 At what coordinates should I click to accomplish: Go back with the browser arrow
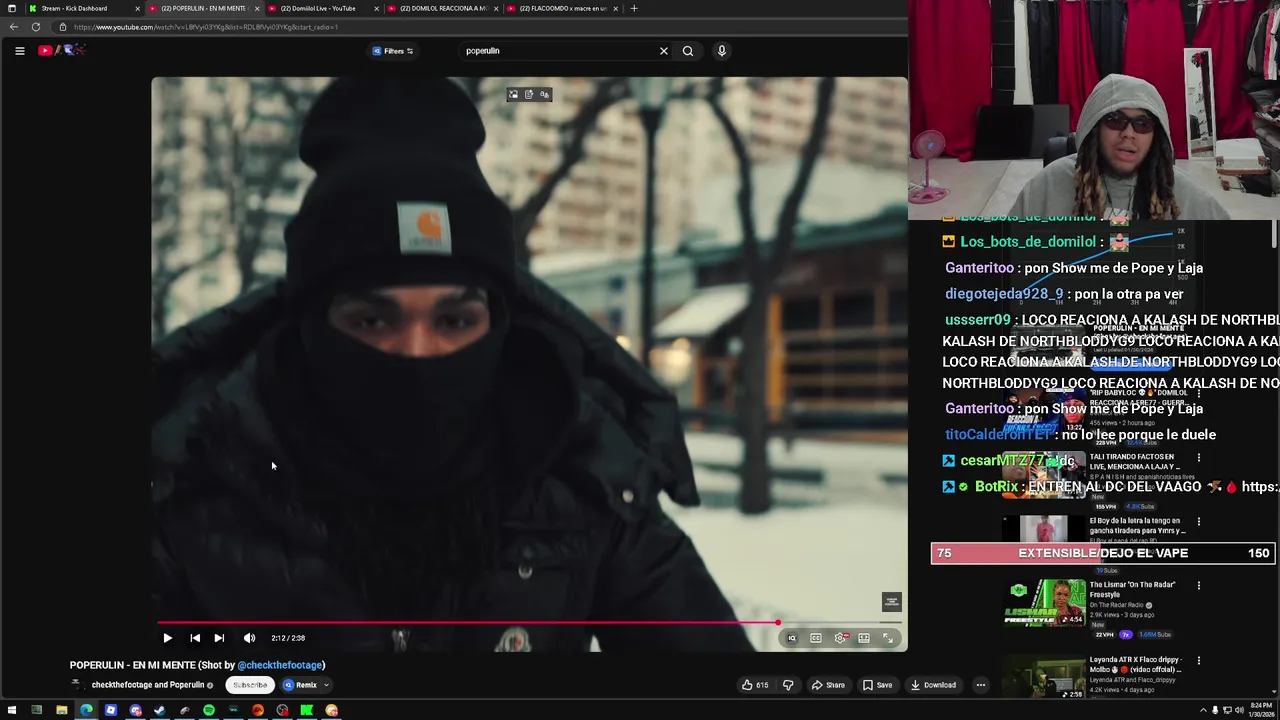[14, 27]
